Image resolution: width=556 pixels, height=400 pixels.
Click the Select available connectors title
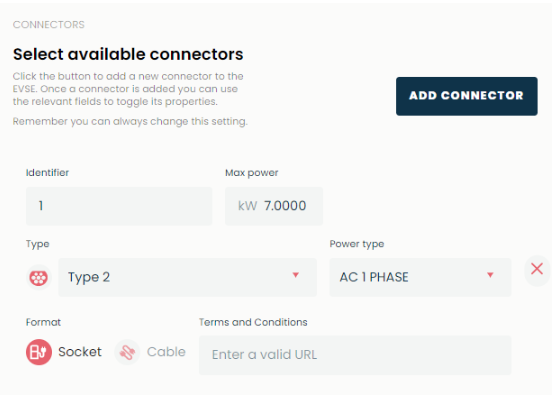point(128,55)
